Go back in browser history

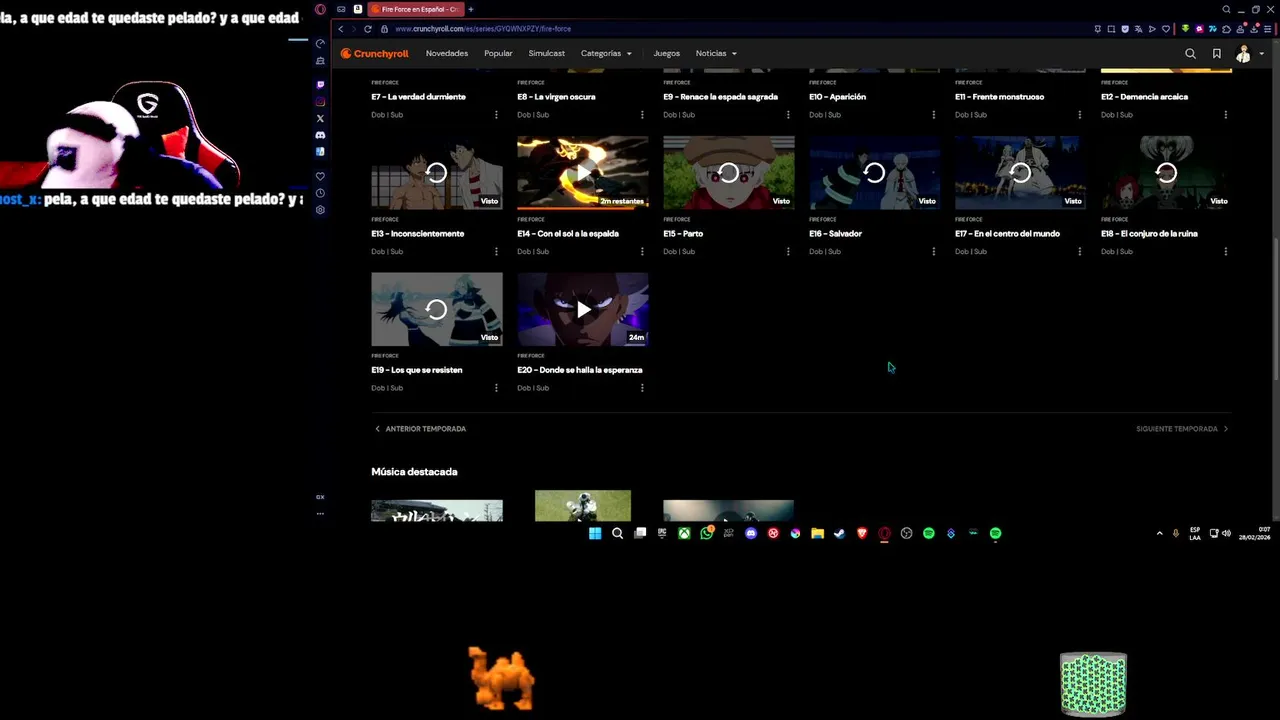point(340,29)
